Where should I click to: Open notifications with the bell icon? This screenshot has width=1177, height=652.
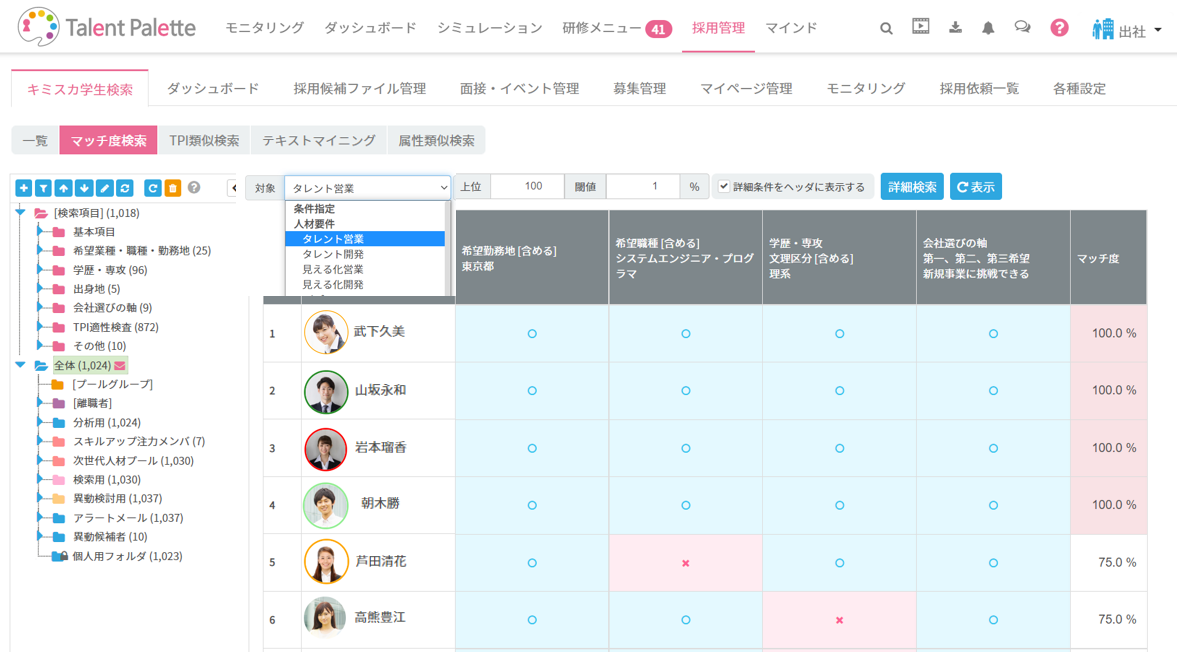coord(988,28)
